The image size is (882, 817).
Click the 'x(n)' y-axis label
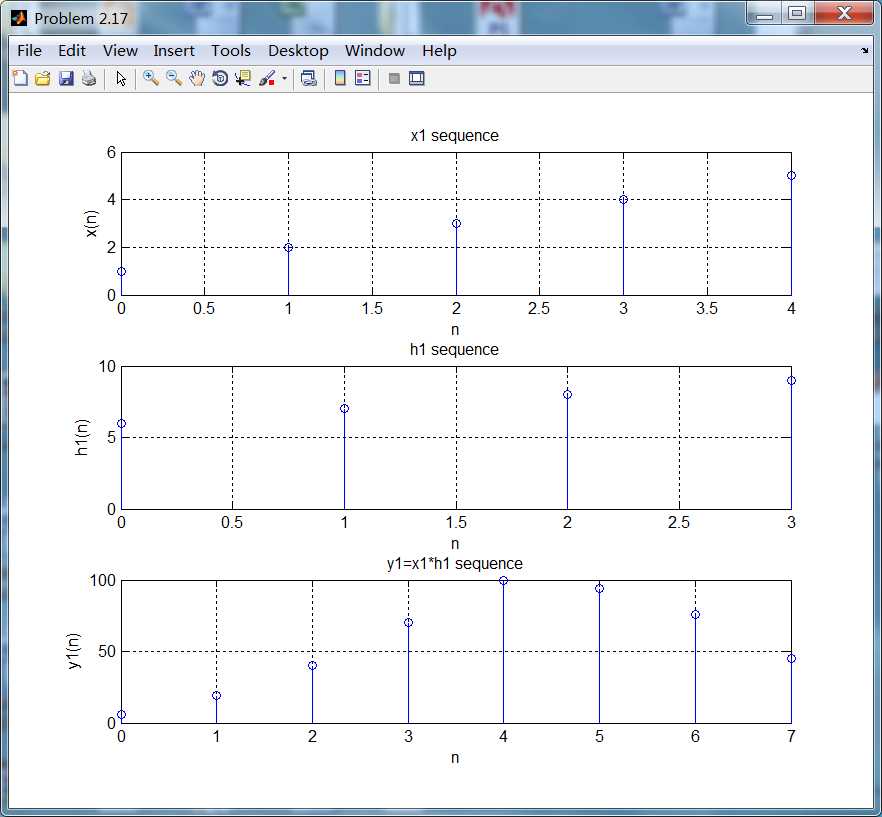91,223
